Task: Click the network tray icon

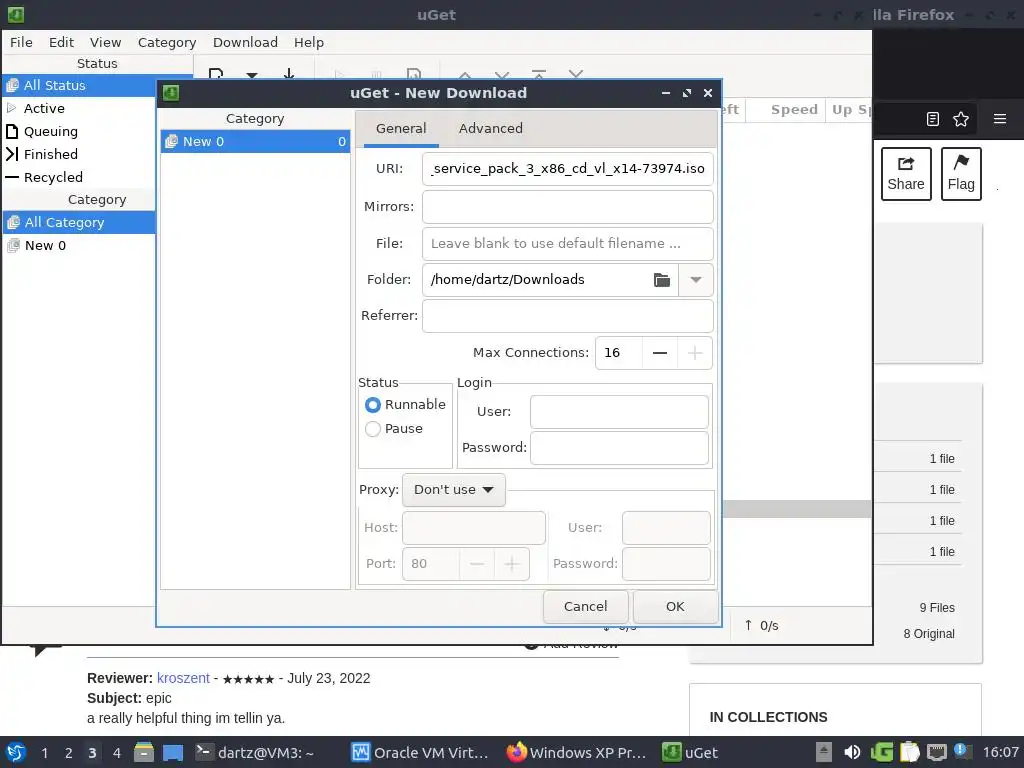Action: point(936,752)
